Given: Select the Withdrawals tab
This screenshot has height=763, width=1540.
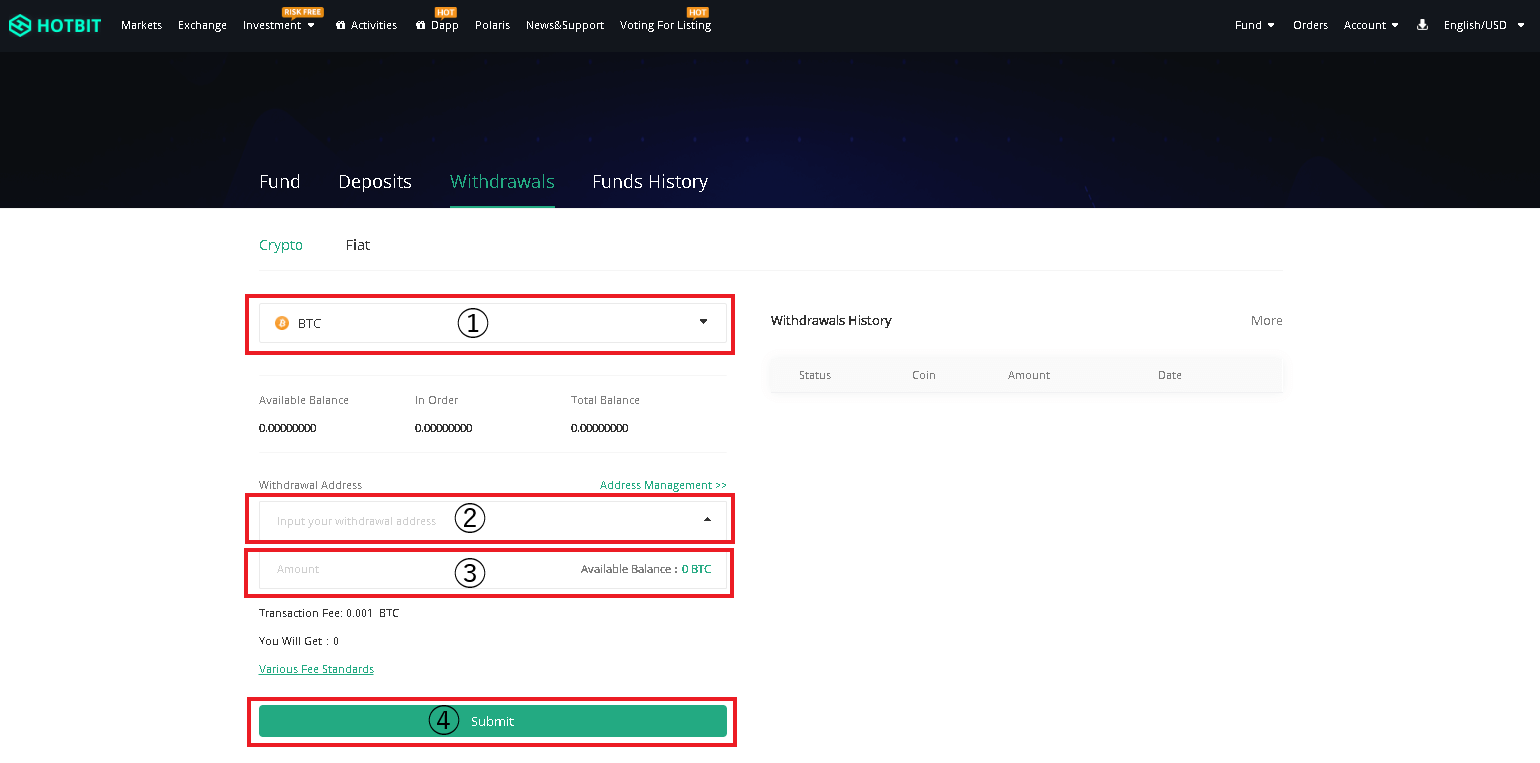Looking at the screenshot, I should point(502,182).
